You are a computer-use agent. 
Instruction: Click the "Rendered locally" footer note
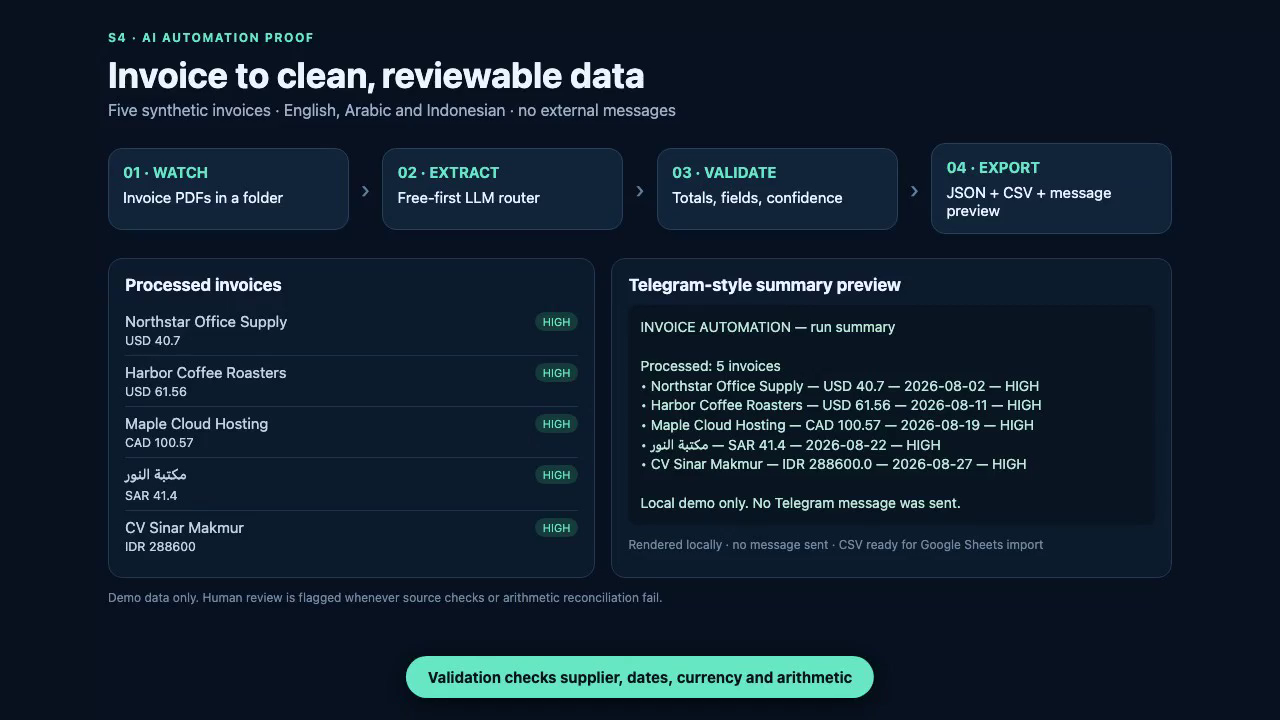pyautogui.click(x=836, y=545)
